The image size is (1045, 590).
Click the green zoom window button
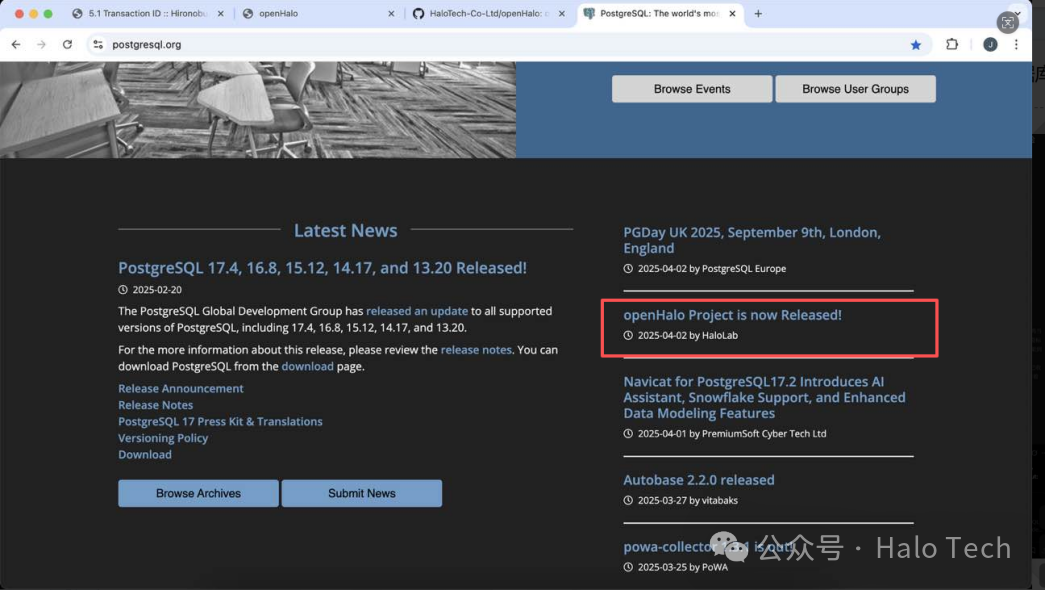(48, 13)
